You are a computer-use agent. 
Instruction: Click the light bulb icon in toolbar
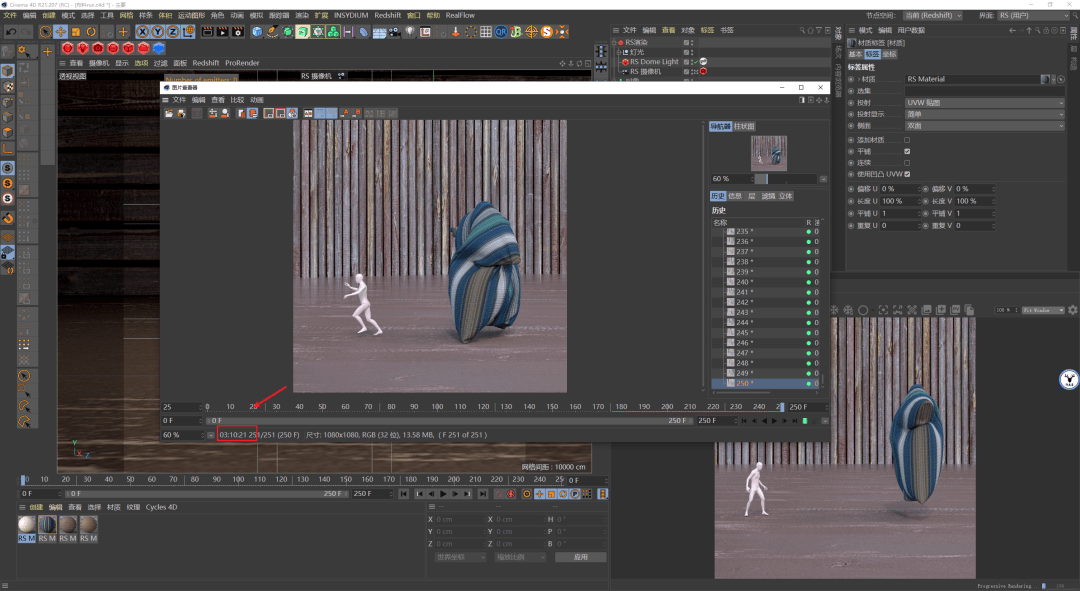(409, 32)
